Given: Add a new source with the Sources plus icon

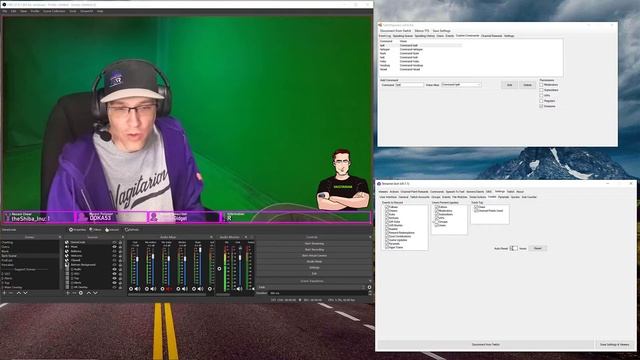Looking at the screenshot, I should [68, 293].
